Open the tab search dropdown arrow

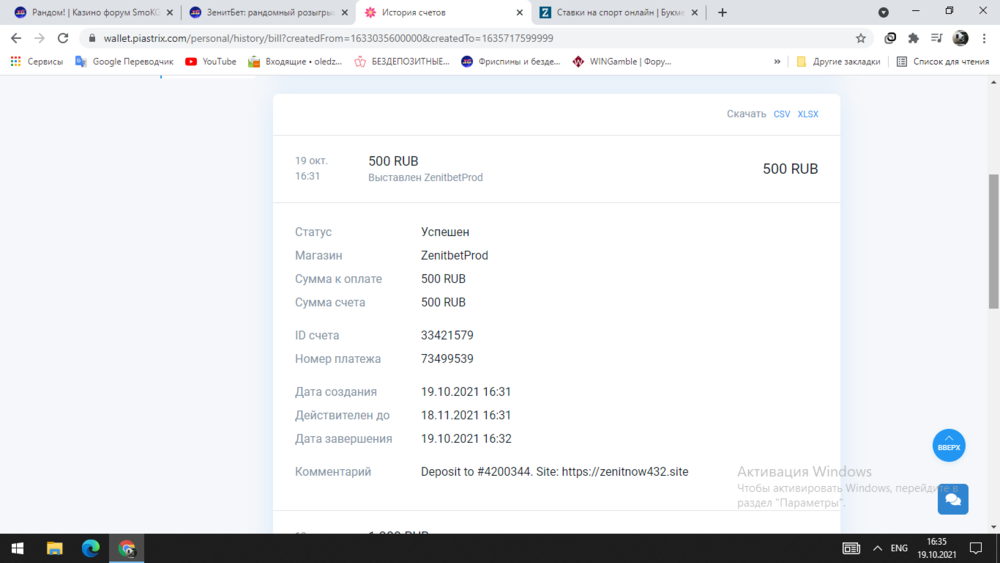tap(883, 13)
